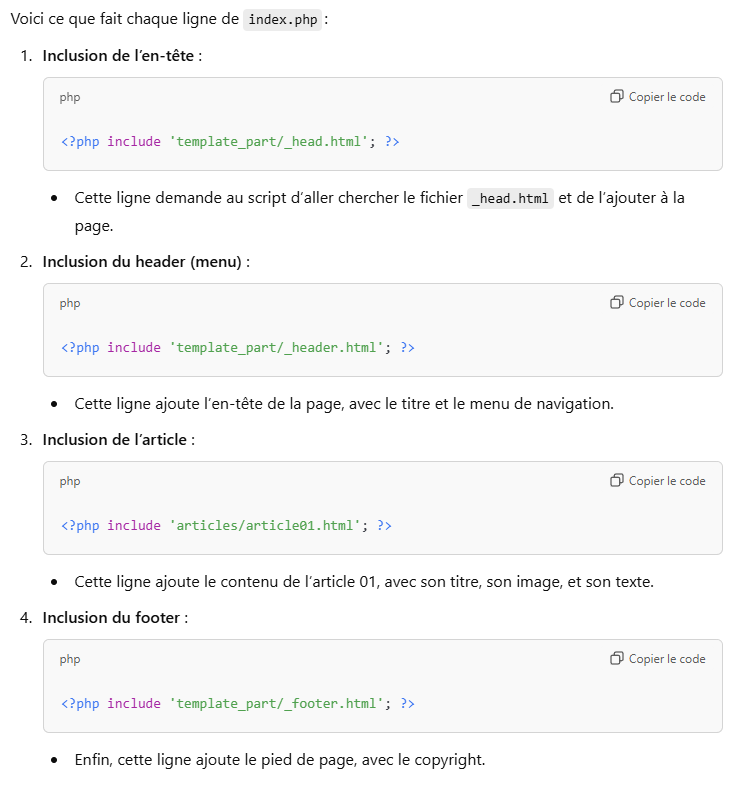
Task: Click the string 'template_part/_head.html' in the code
Action: coord(269,142)
